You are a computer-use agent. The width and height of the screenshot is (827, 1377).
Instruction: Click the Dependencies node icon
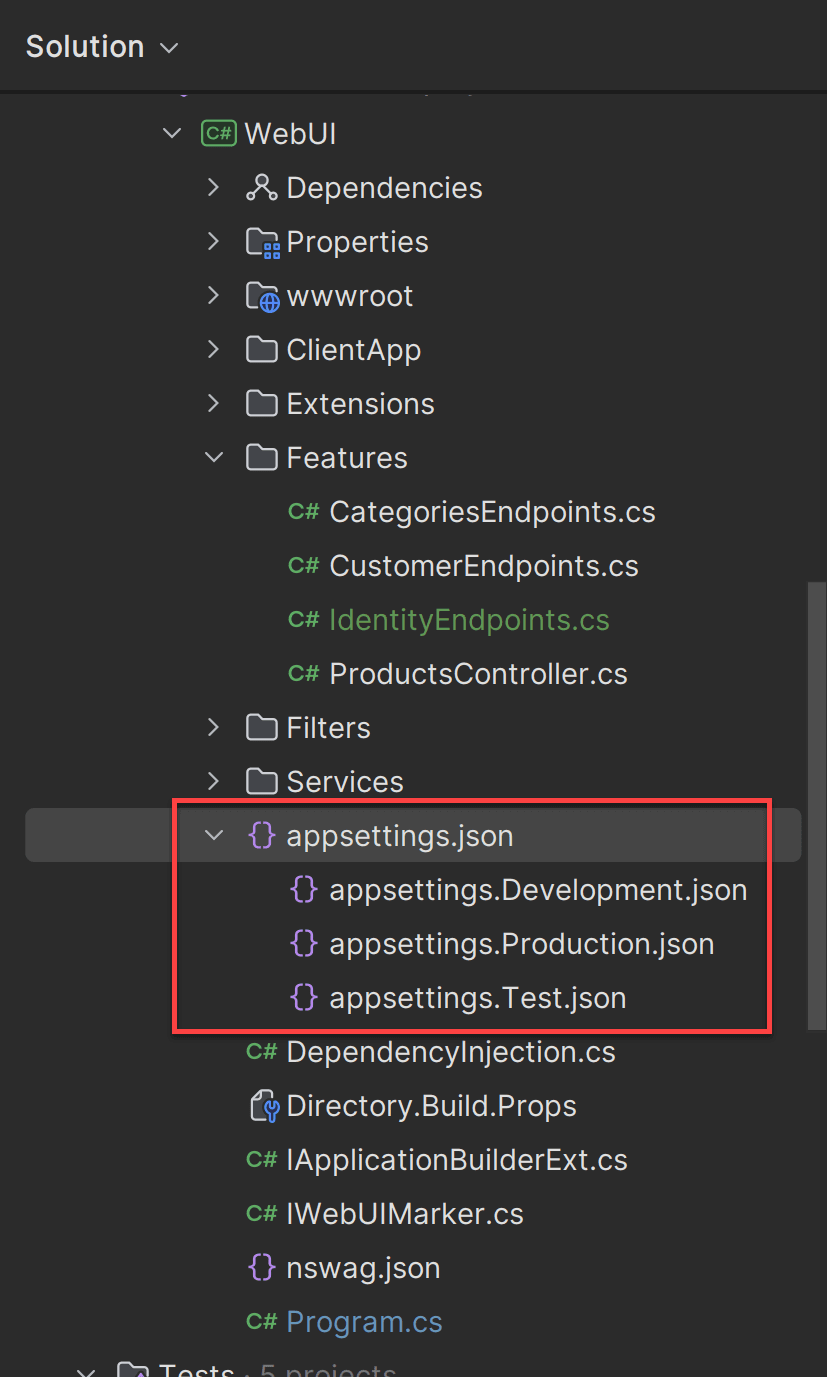tap(261, 188)
